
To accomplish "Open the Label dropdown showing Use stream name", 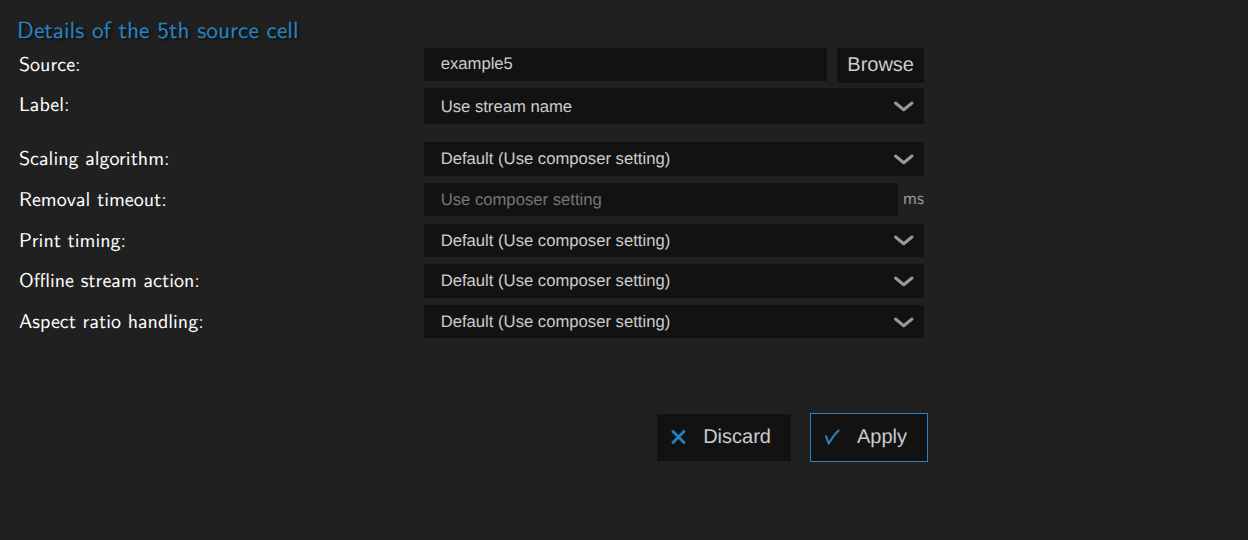I will click(674, 106).
